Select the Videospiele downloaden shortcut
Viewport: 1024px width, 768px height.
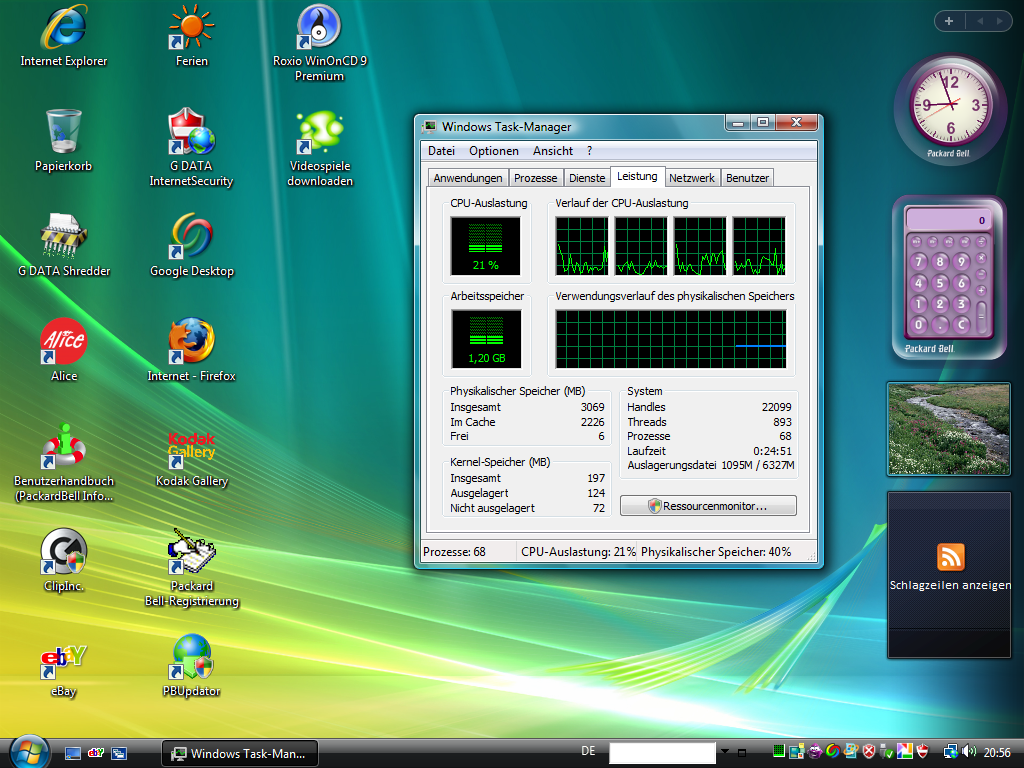tap(319, 148)
